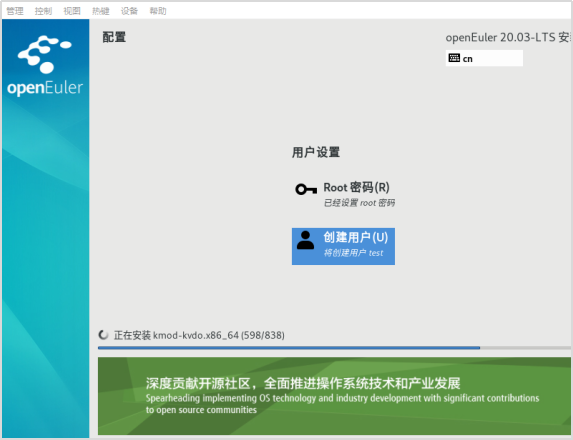This screenshot has width=573, height=440.
Task: Click the cn keyboard layout field
Action: (484, 58)
